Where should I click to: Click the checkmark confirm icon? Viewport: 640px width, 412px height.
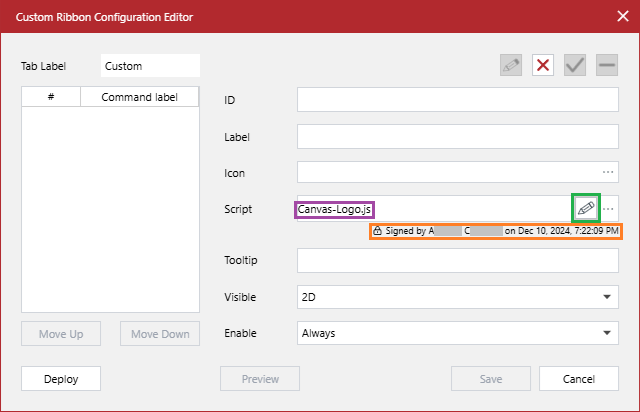[575, 66]
